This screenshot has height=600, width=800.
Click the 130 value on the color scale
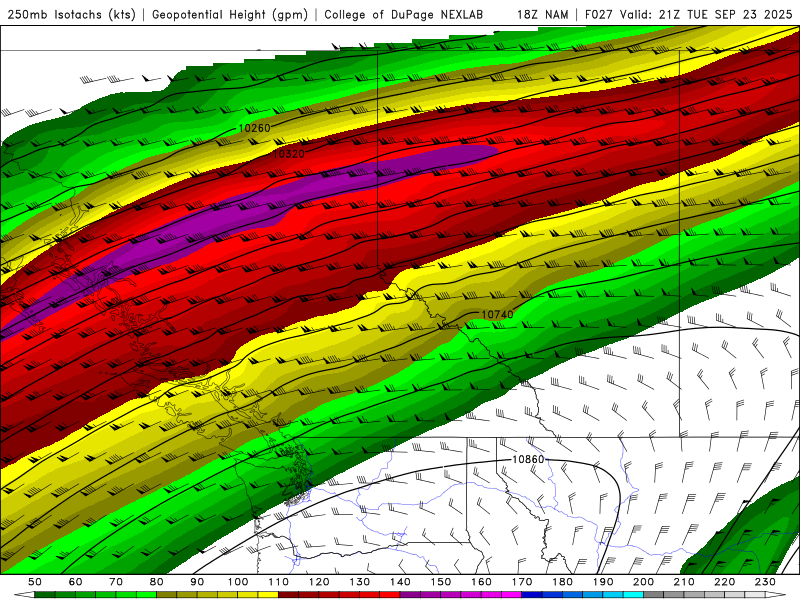(x=360, y=582)
